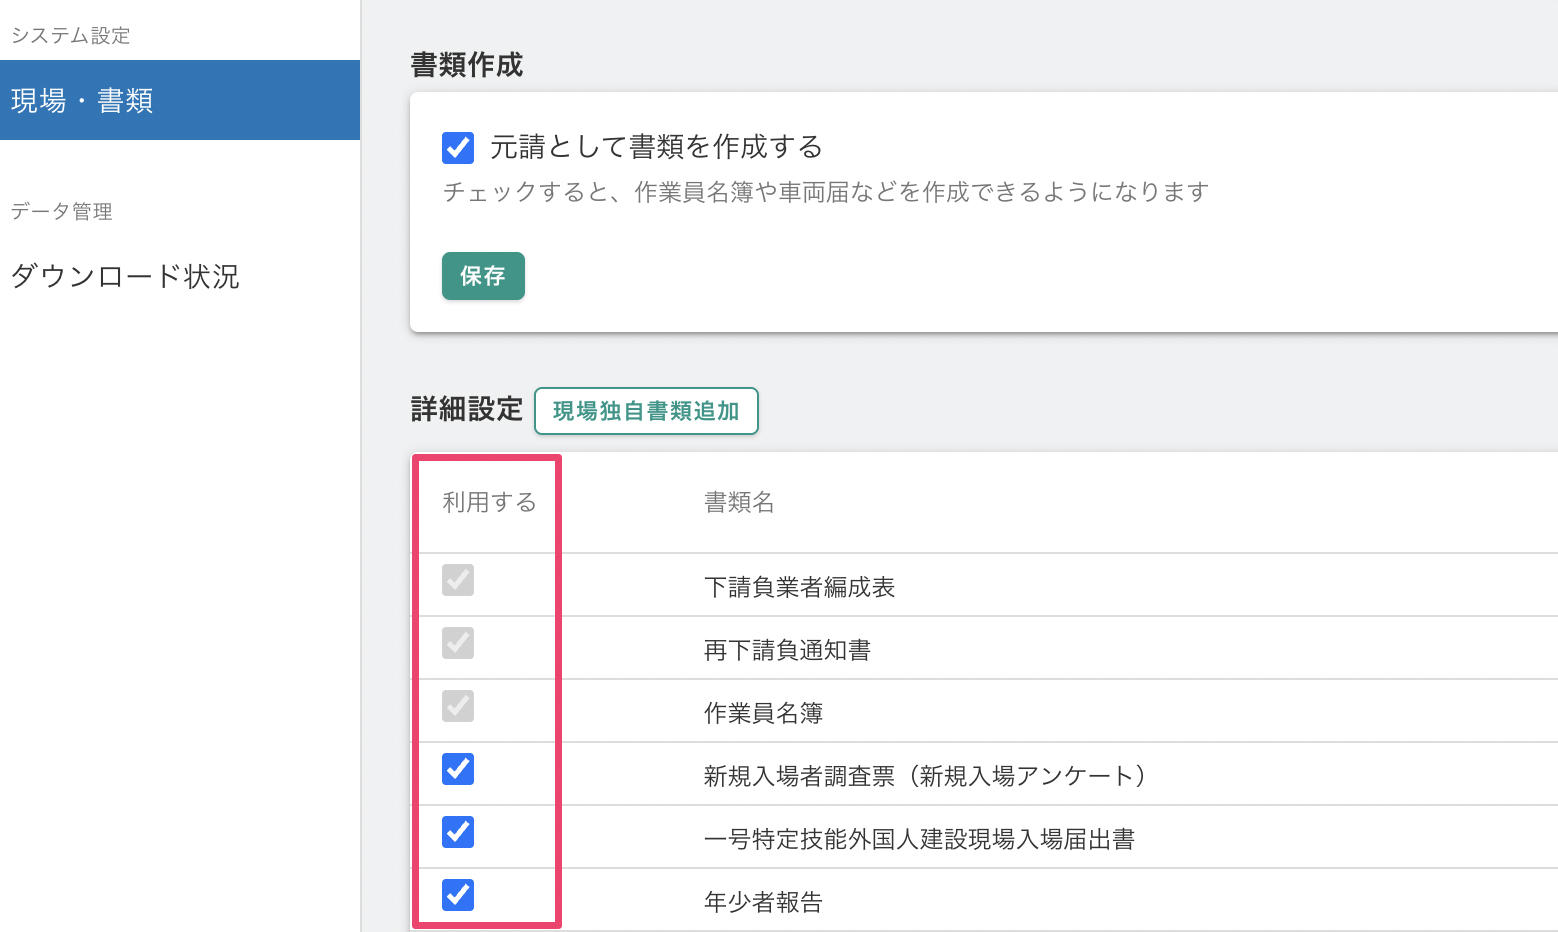Click the システム設定 sidebar section header
The height and width of the screenshot is (932, 1558).
pyautogui.click(x=71, y=36)
